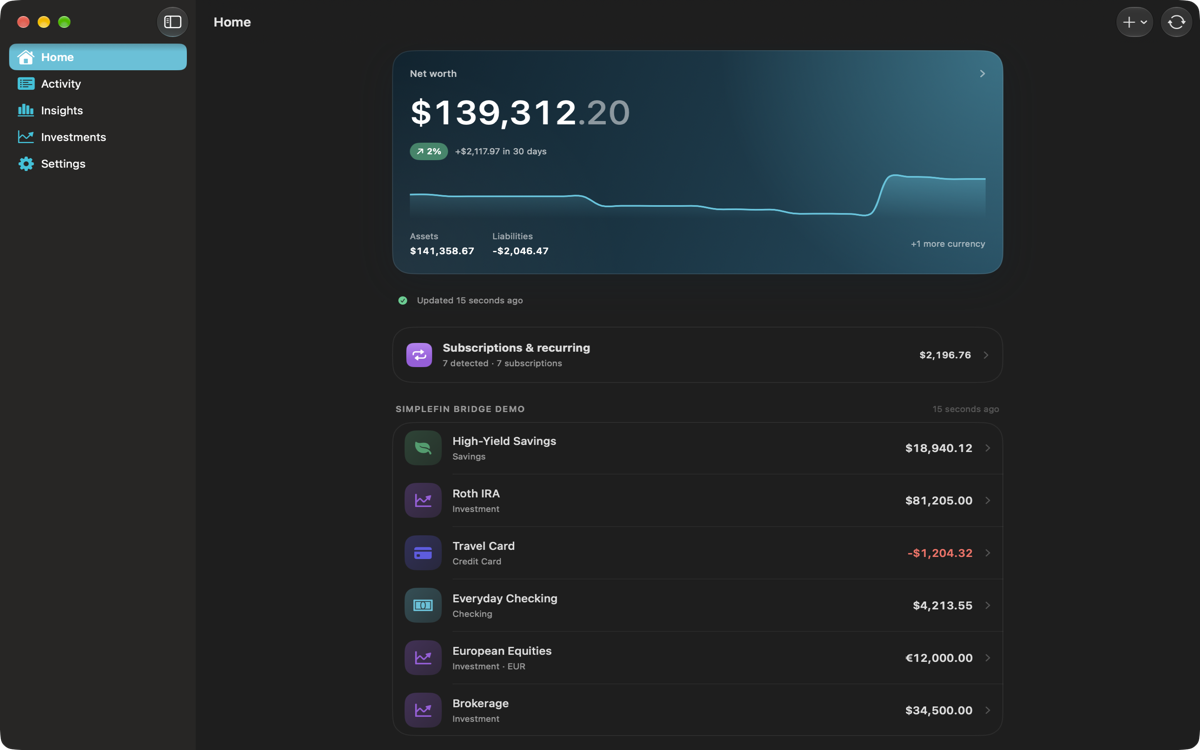Viewport: 1200px width, 750px height.
Task: Click the Everyday Checking cash icon
Action: coord(423,605)
